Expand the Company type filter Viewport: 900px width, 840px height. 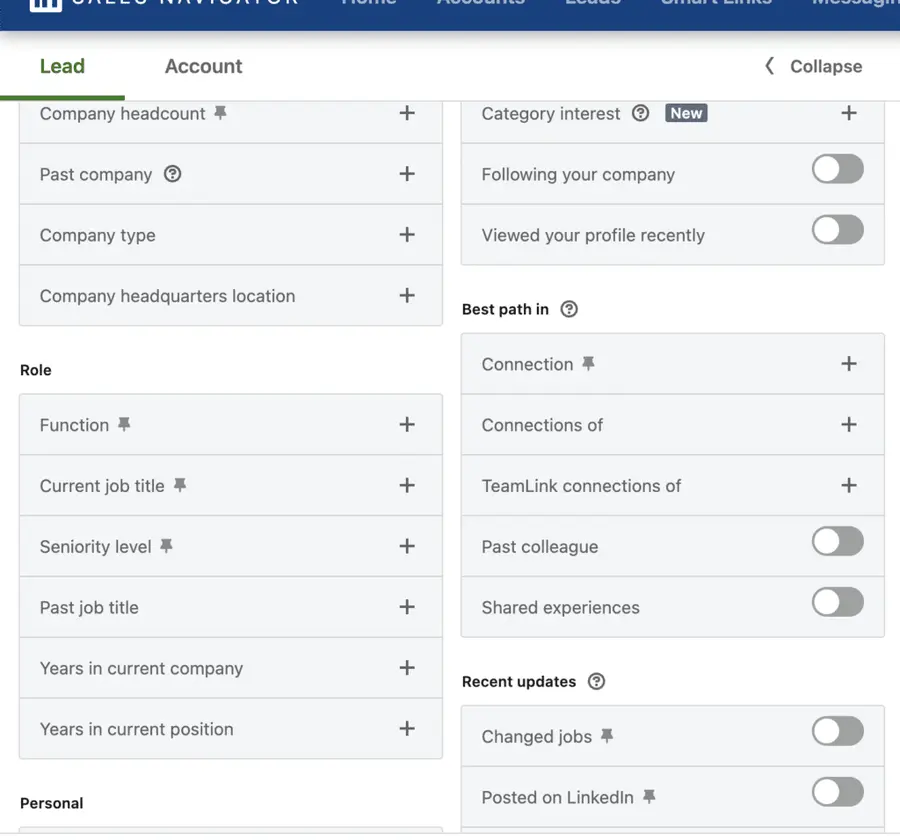(407, 235)
